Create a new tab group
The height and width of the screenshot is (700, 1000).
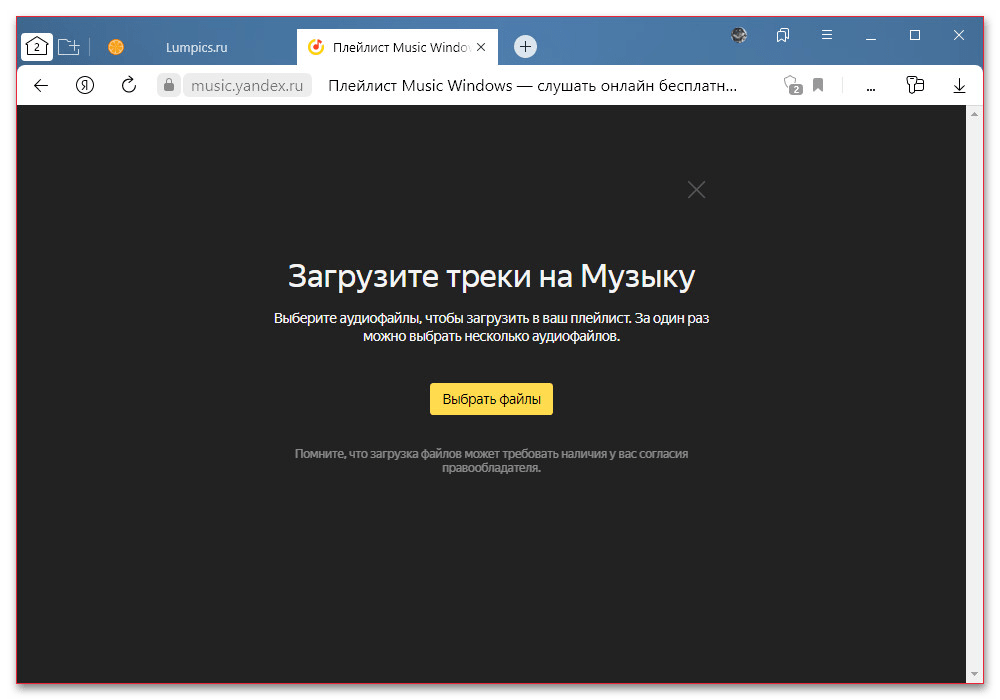[68, 47]
